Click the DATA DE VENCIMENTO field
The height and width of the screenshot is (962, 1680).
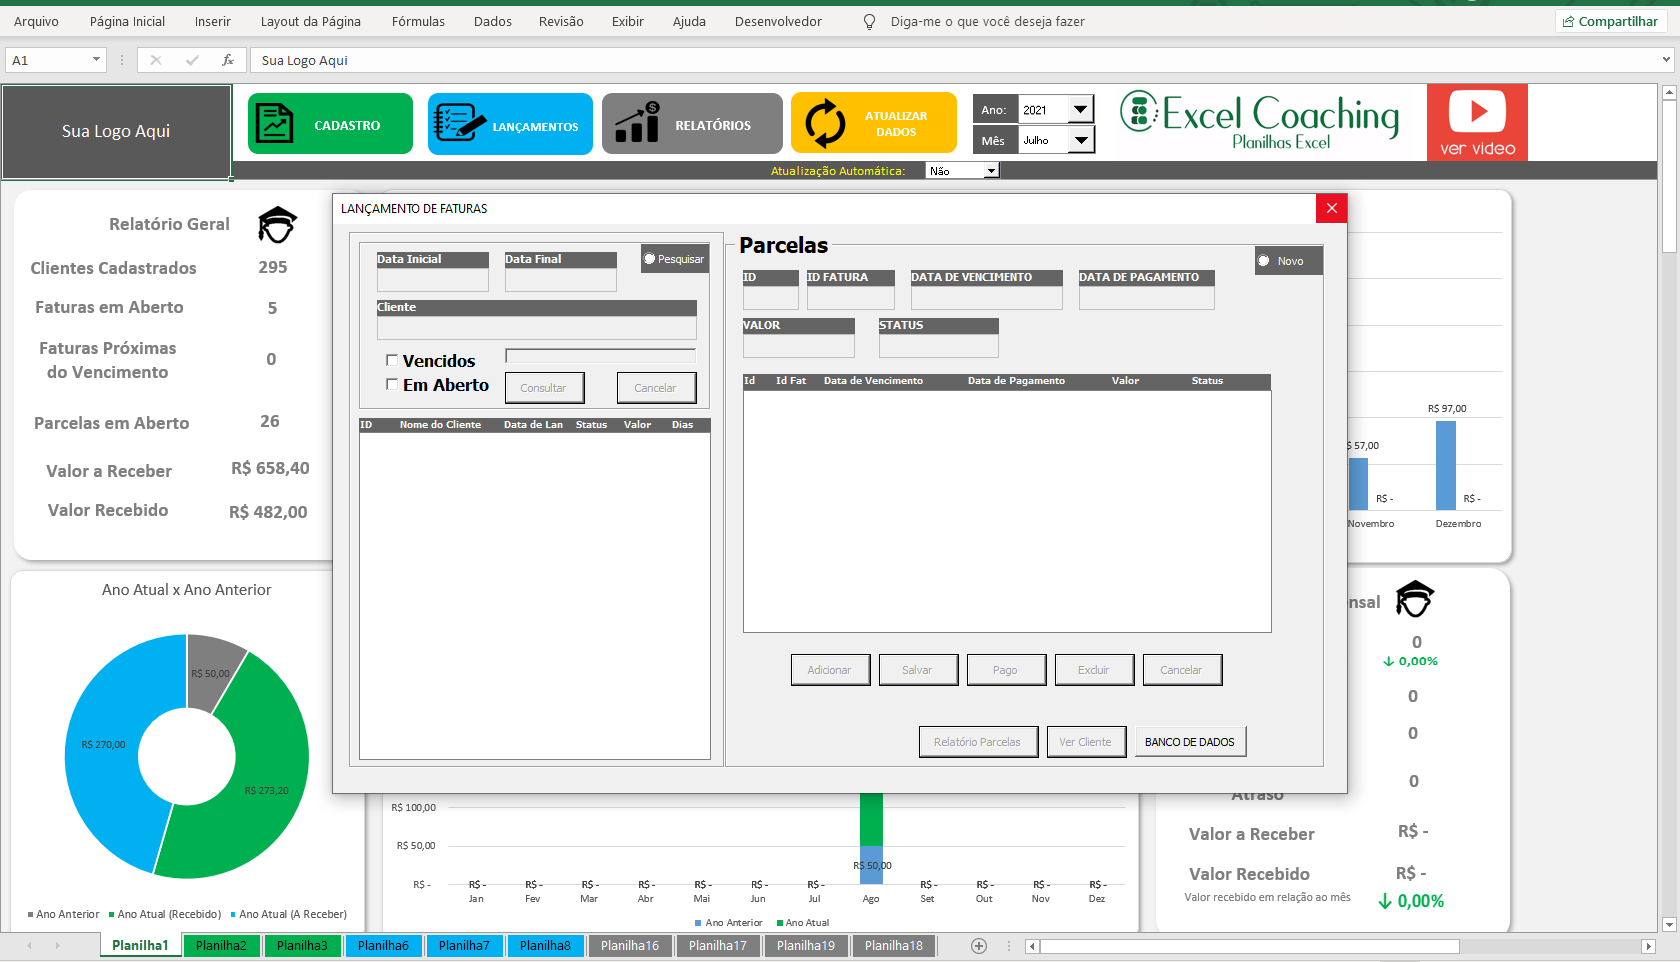point(986,297)
